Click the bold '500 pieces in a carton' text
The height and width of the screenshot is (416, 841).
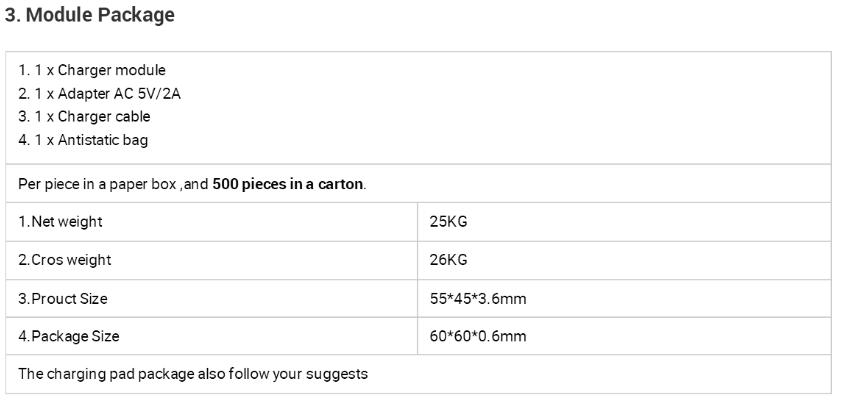[x=287, y=184]
